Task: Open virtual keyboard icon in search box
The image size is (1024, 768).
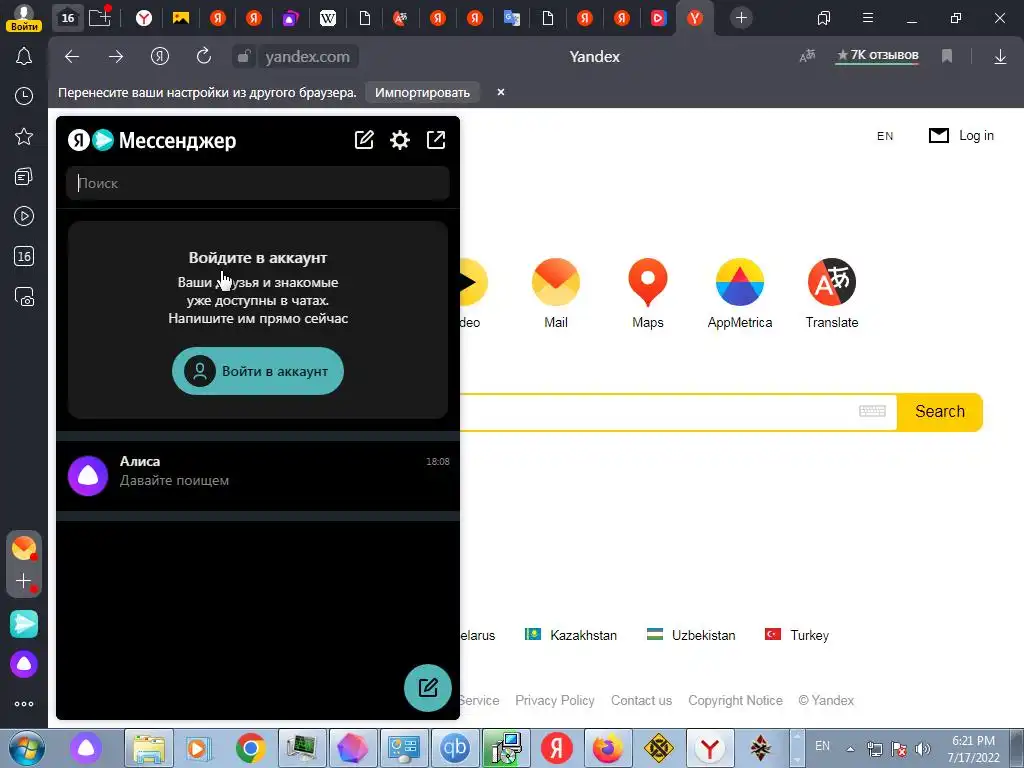Action: (872, 411)
